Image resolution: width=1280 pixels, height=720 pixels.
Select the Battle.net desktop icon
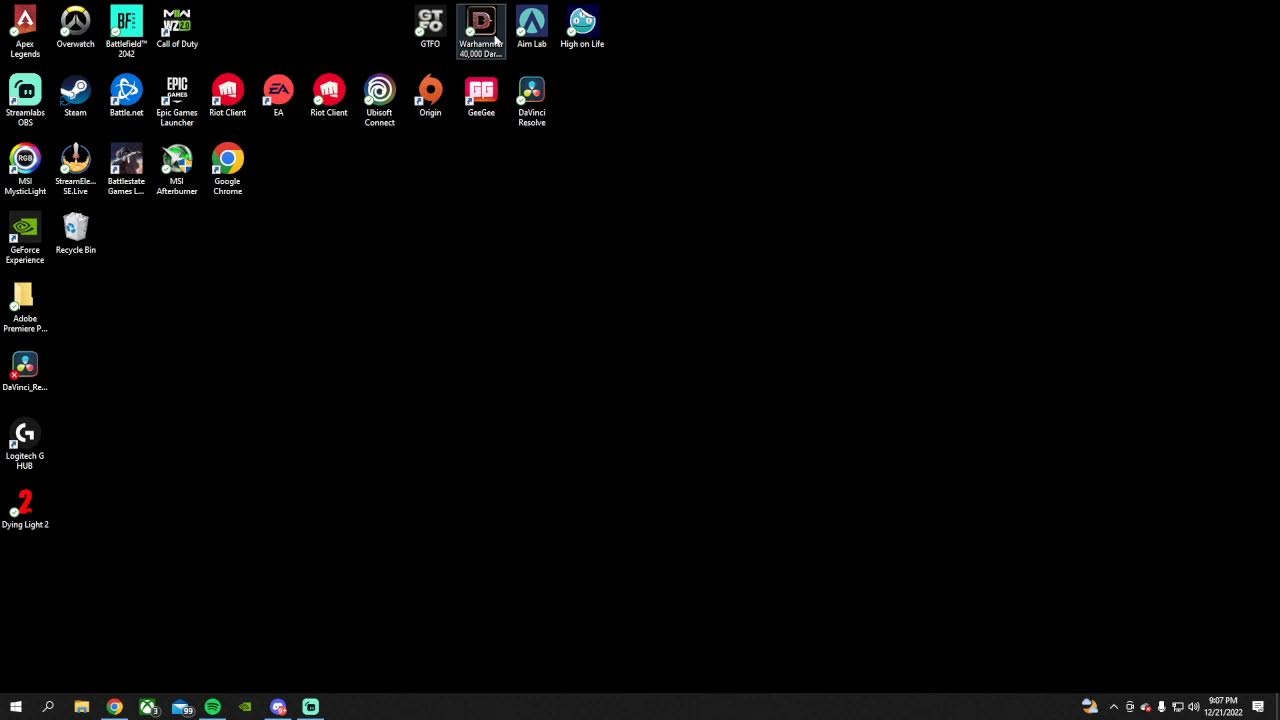126,97
